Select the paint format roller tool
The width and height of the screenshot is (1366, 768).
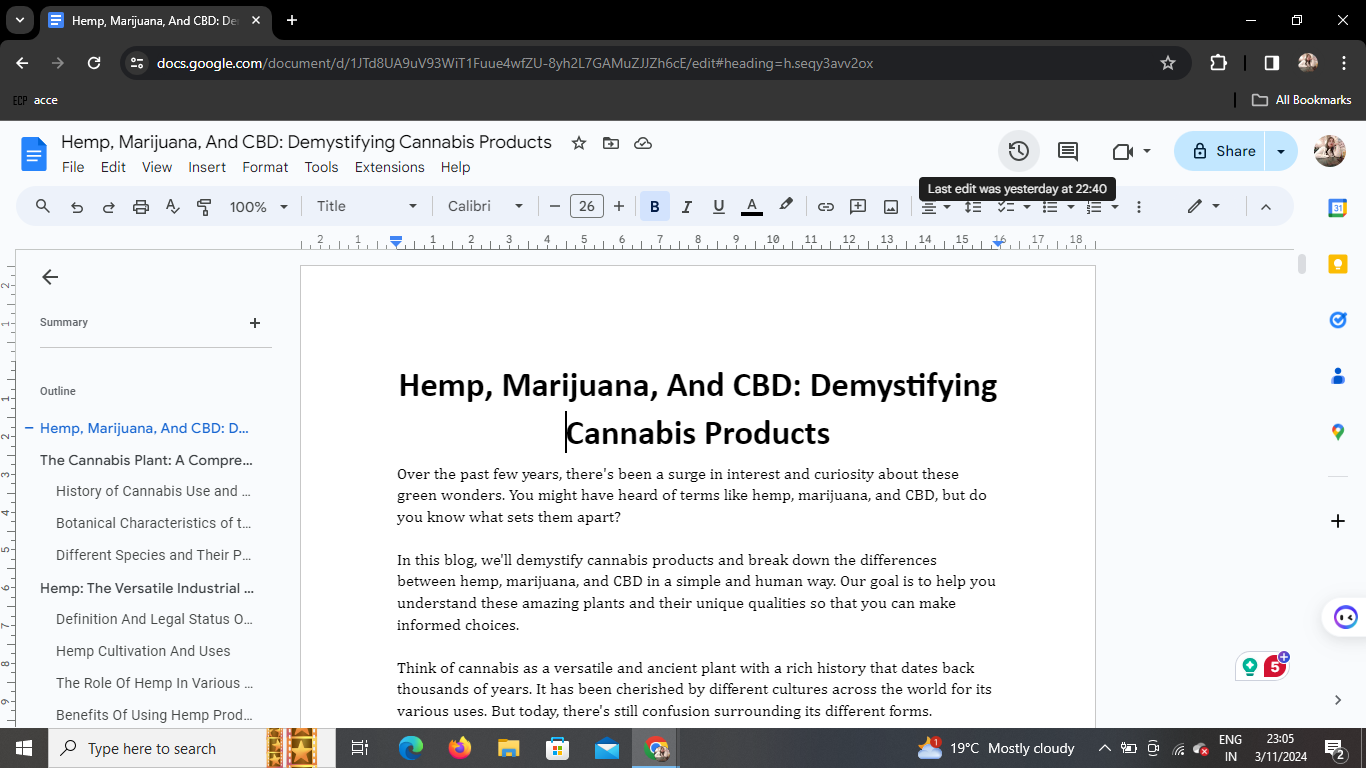tap(204, 207)
